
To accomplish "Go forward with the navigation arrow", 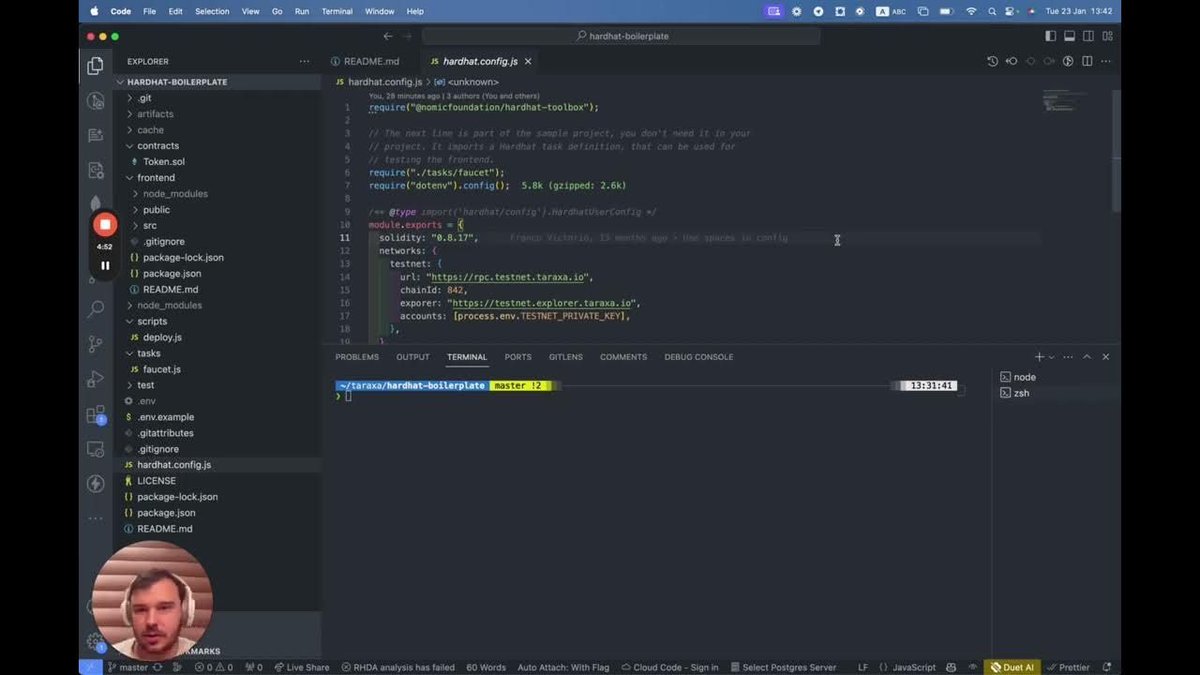I will coord(408,36).
